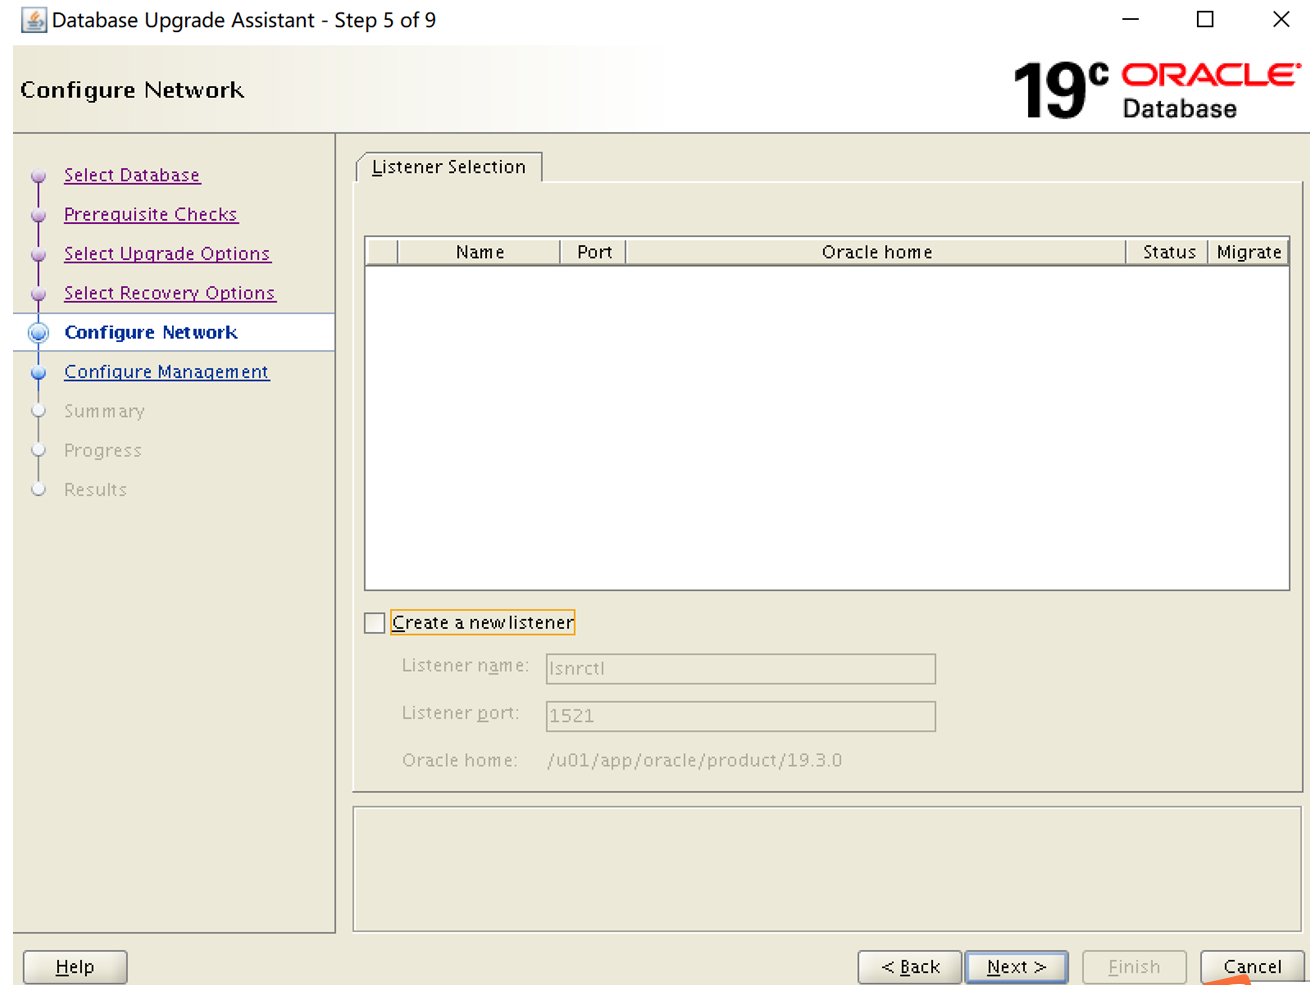Check the Create a new listener box
Viewport: 1310px width, 985px height.
tap(375, 623)
